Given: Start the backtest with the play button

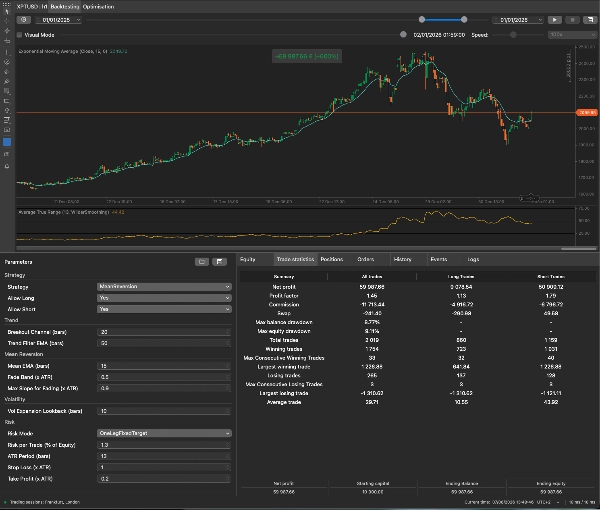Looking at the screenshot, I should [554, 20].
